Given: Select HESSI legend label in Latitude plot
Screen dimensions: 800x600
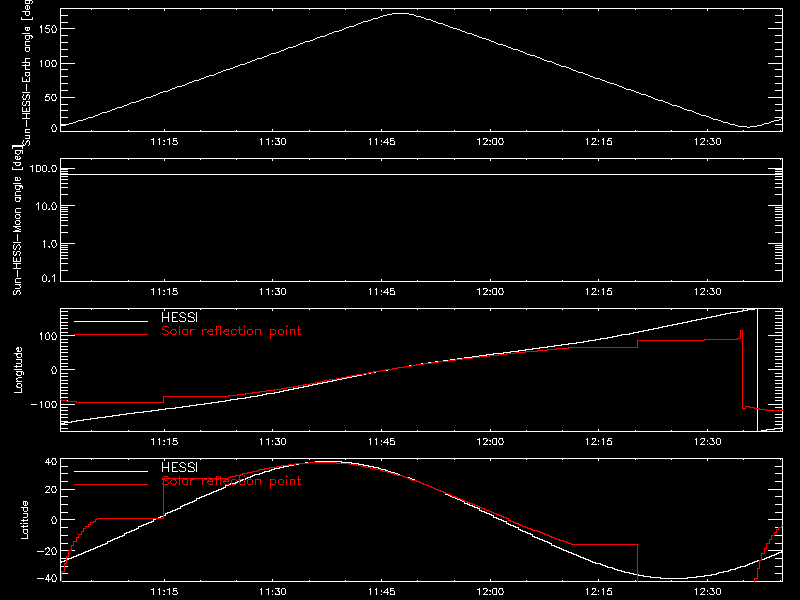Looking at the screenshot, I should (x=179, y=467).
